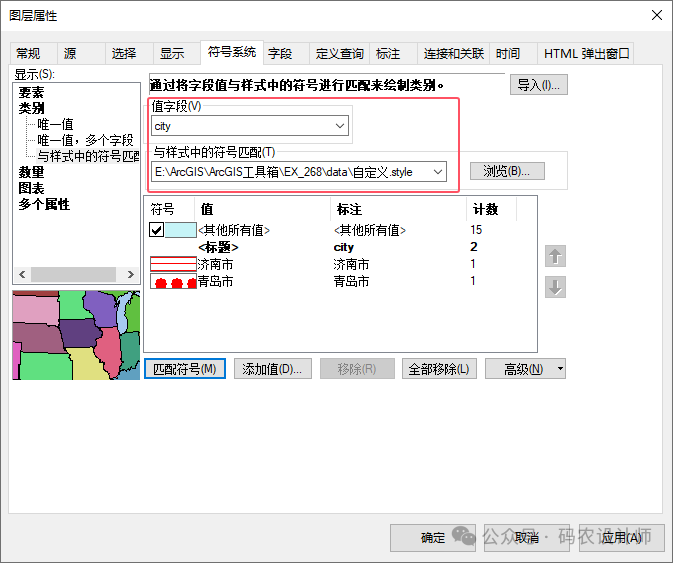Click the scrollbar right arrow in display list
The image size is (673, 563).
[131, 274]
